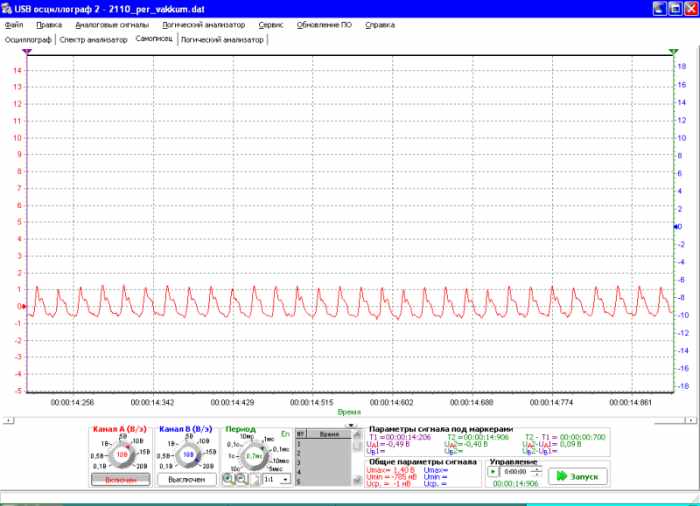Click the T2 =00:00:14:906 value
The image size is (700, 506).
(x=478, y=437)
